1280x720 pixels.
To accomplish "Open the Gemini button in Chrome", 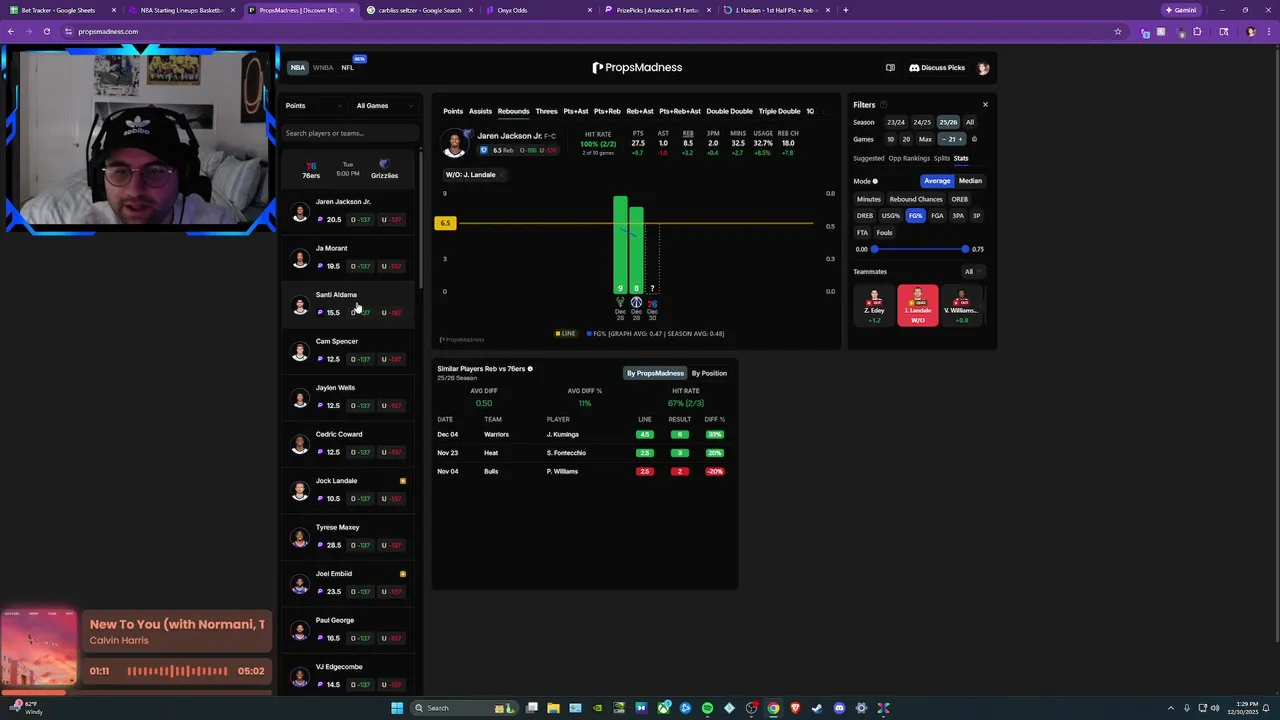I will [1181, 10].
